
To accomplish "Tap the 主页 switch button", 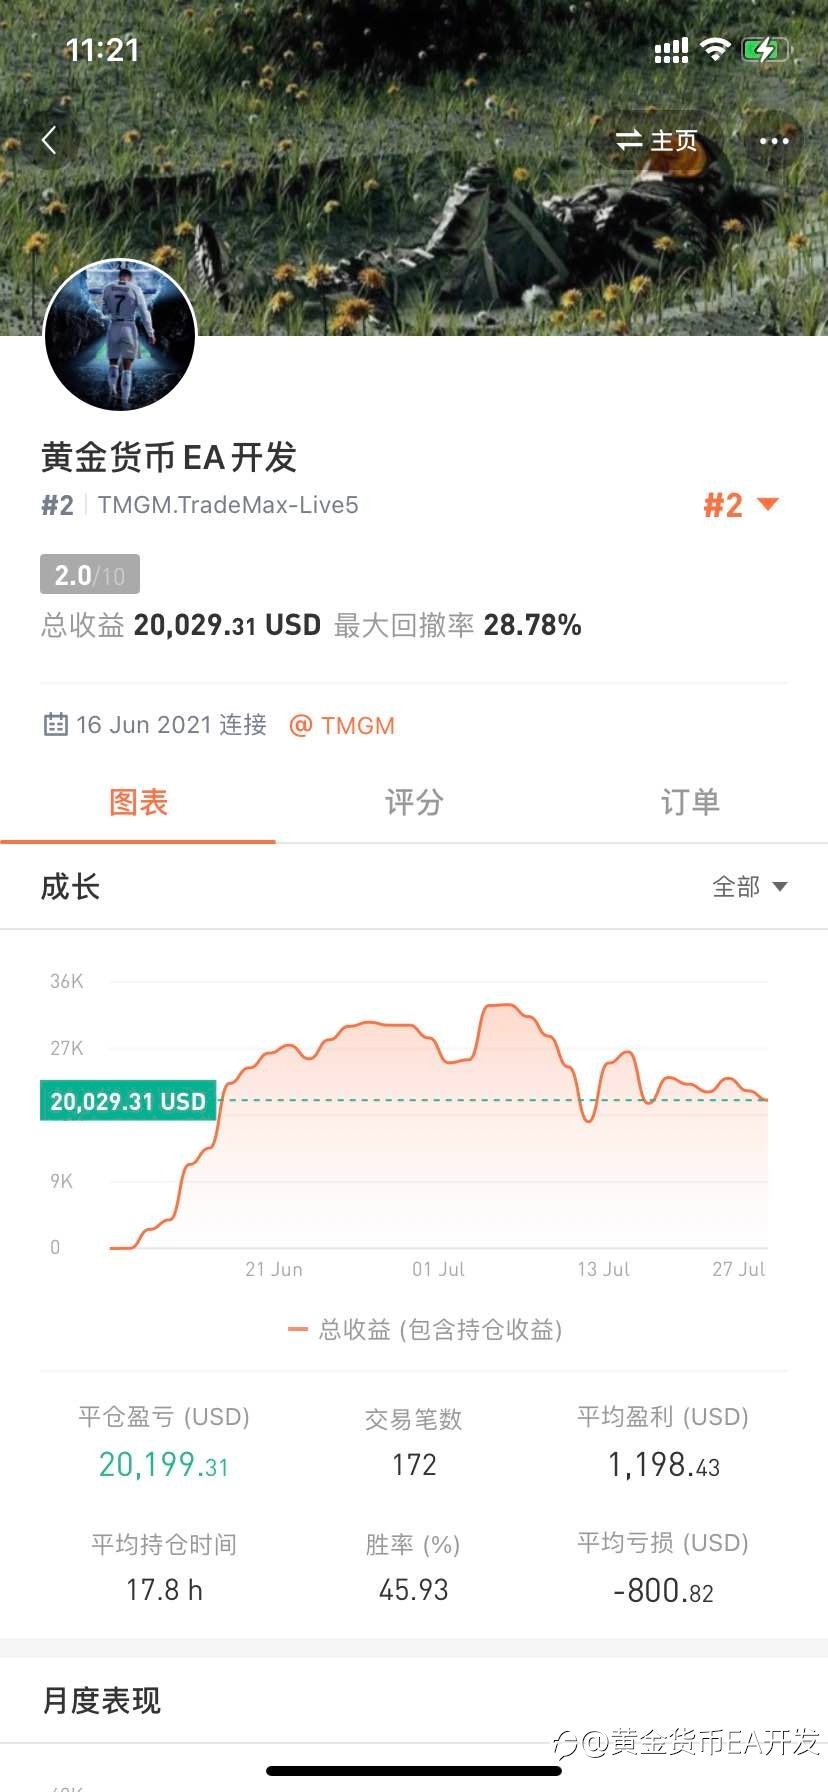I will [657, 141].
